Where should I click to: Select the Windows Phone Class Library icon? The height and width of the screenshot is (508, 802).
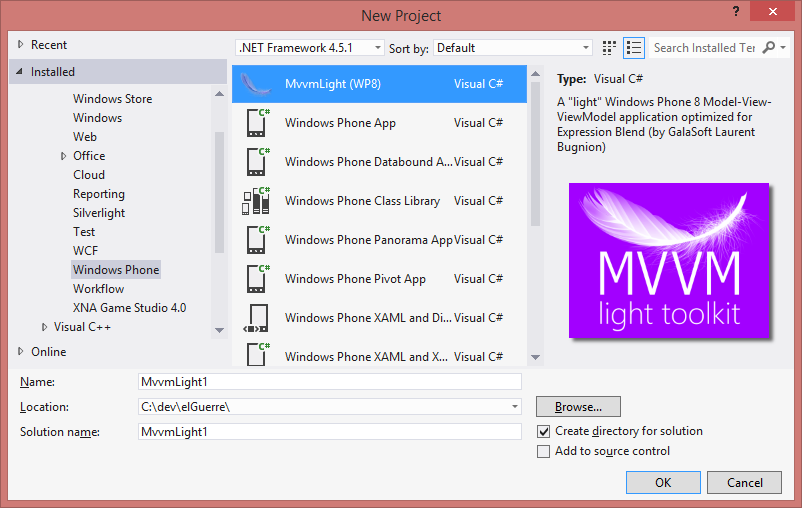(257, 201)
